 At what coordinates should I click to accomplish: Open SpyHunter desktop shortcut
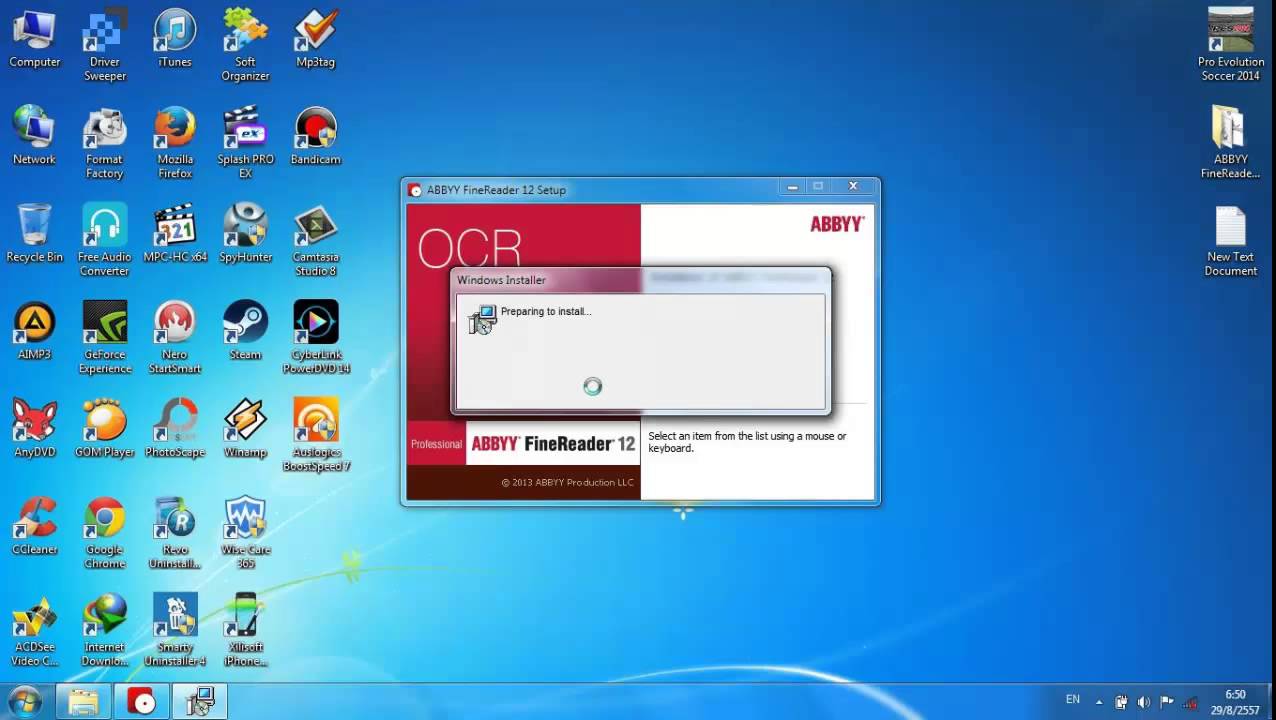point(245,234)
